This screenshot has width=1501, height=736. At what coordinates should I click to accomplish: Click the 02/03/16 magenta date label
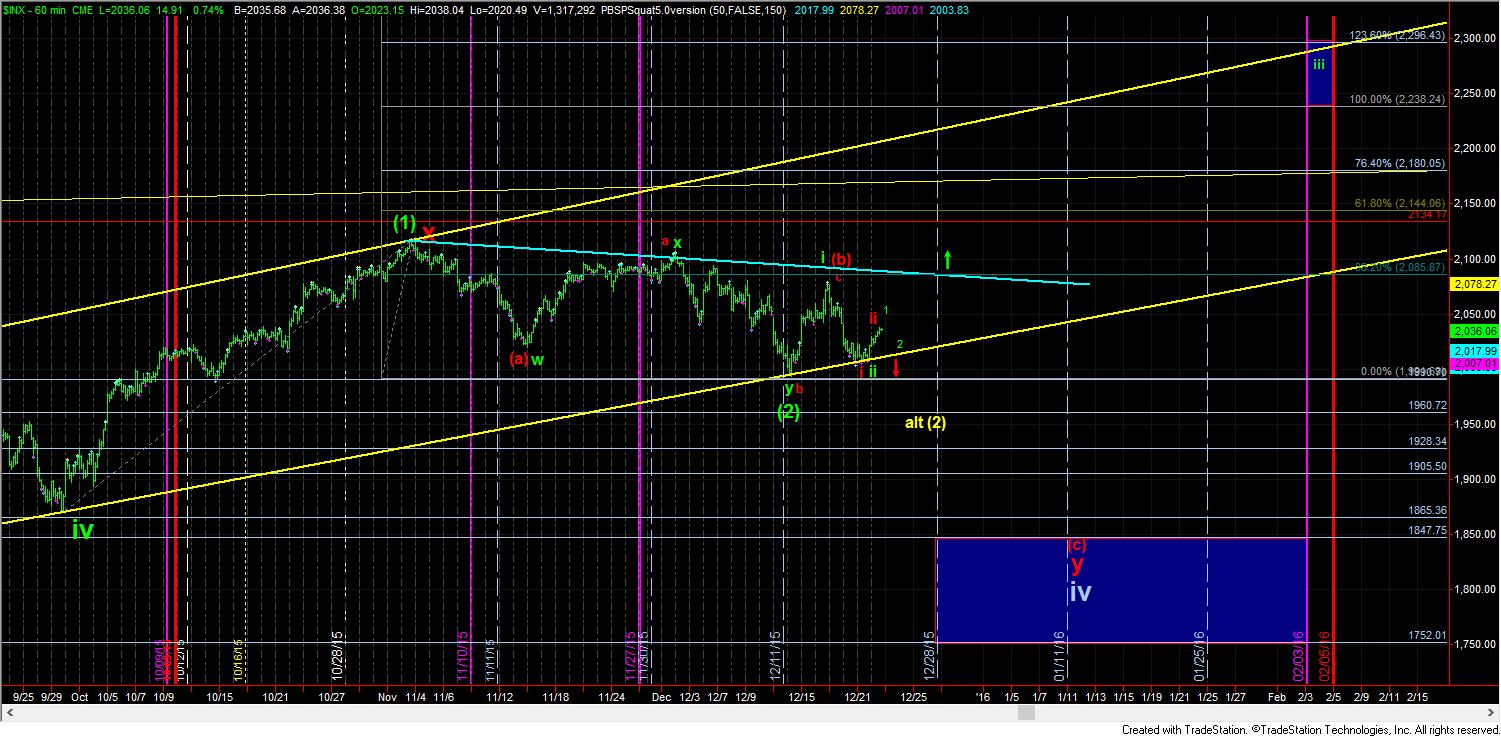pos(1298,654)
